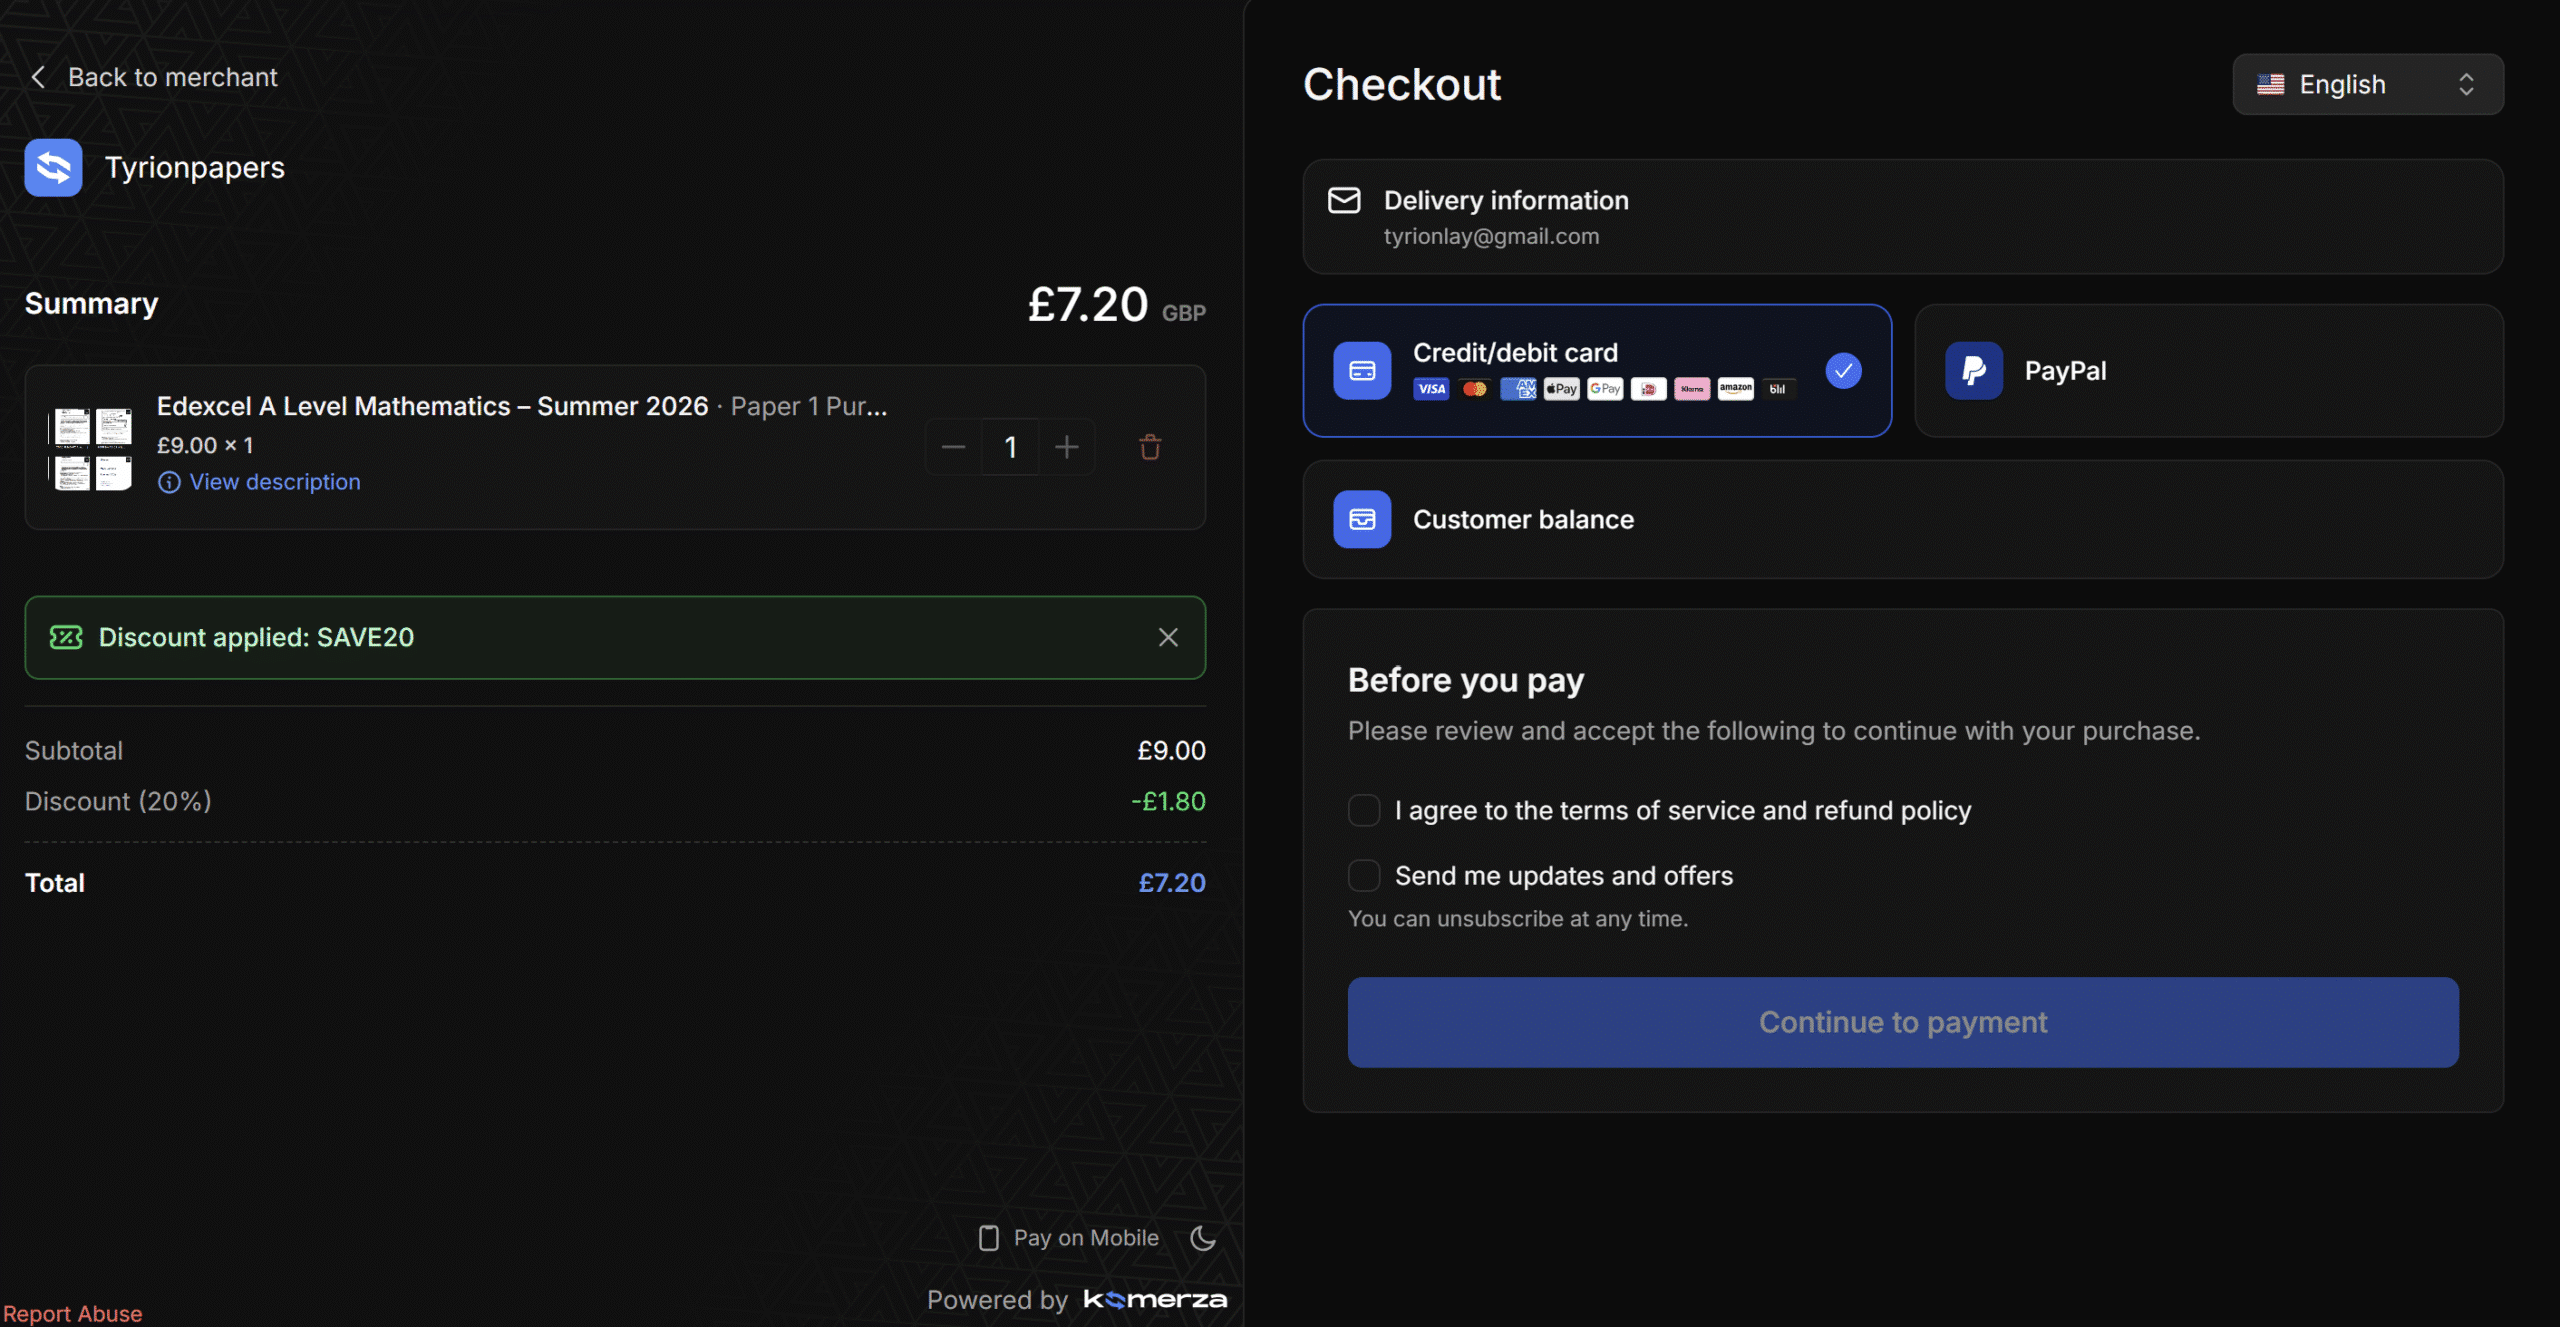
Task: Click the Tyrionpapers store logo
Action: [53, 167]
